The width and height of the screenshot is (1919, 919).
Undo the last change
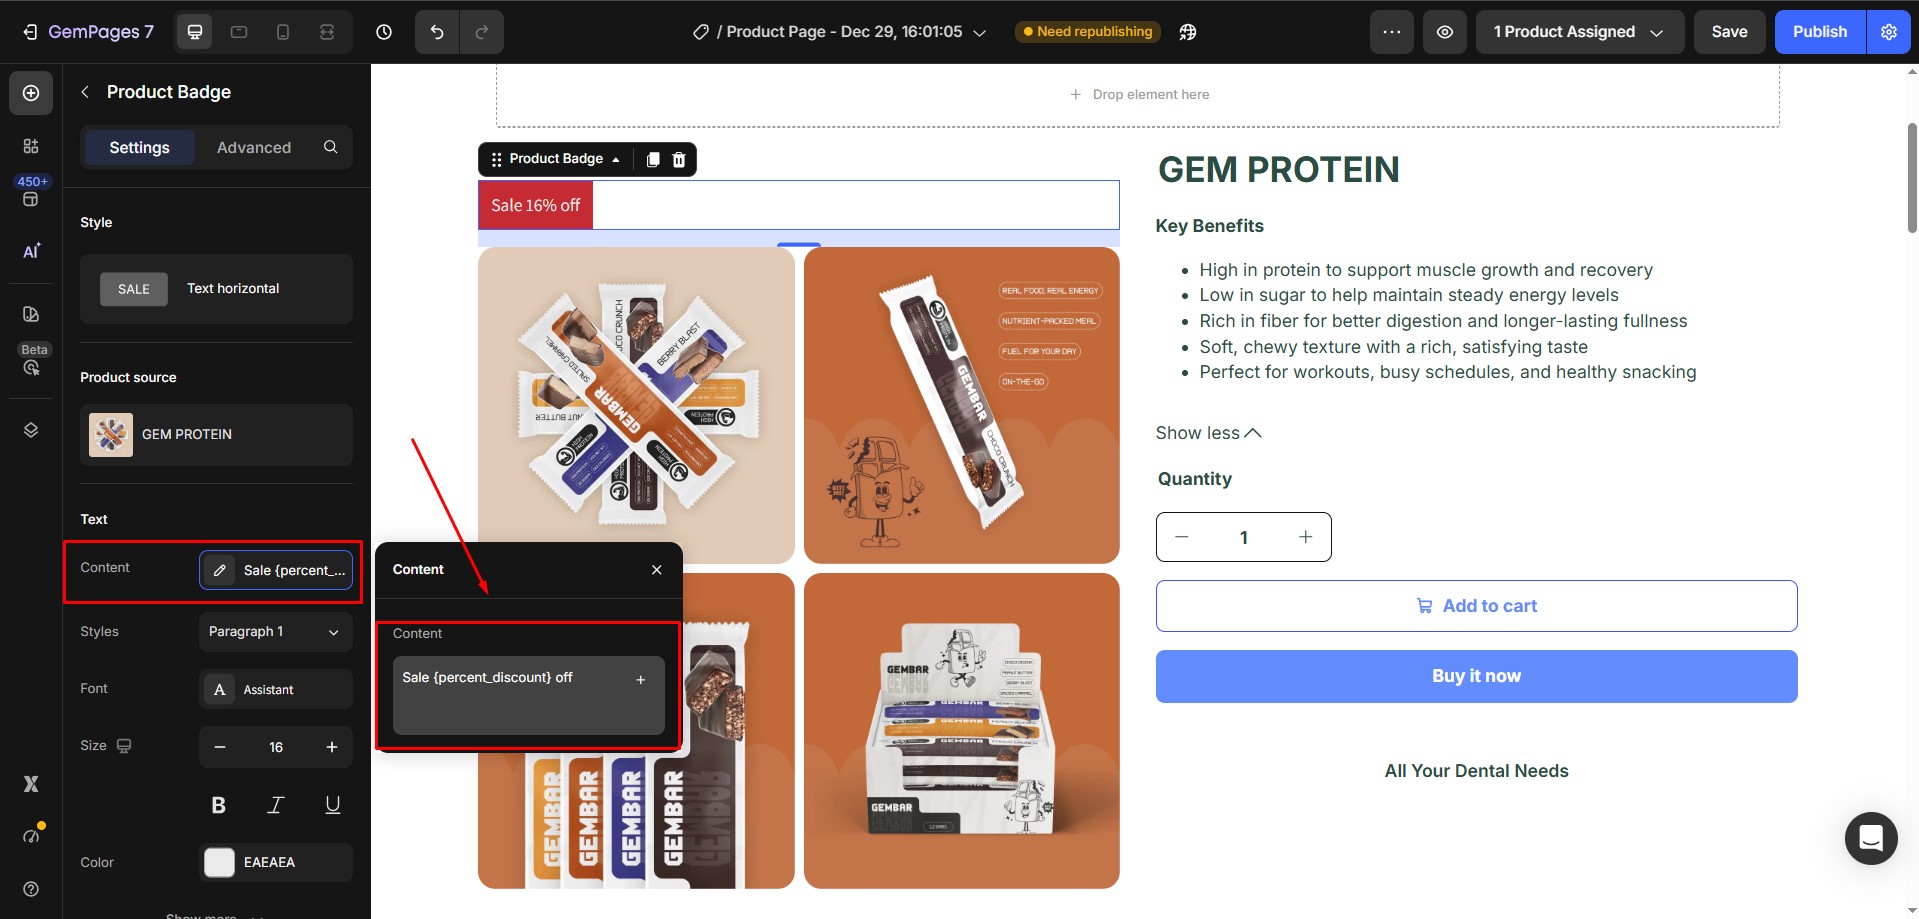point(437,32)
